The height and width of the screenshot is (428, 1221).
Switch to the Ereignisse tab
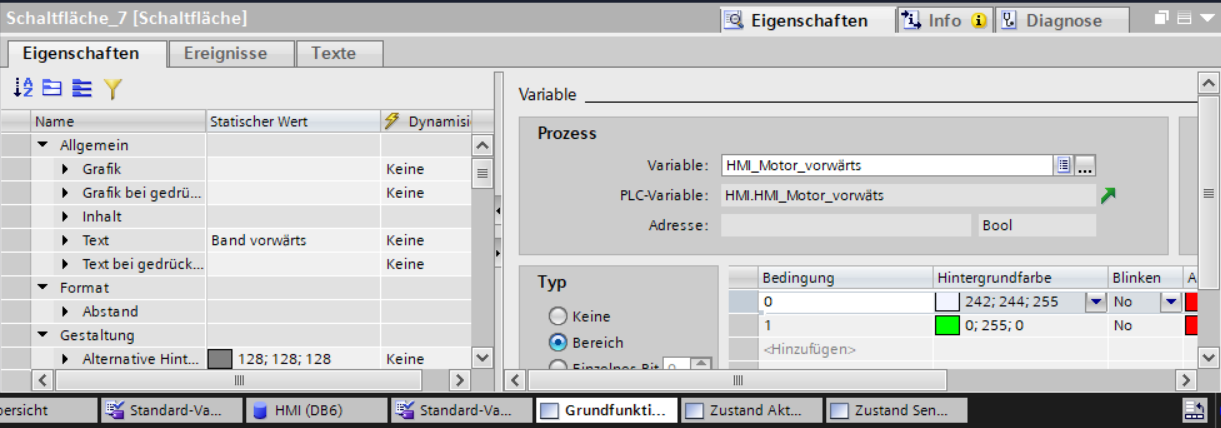[x=225, y=53]
